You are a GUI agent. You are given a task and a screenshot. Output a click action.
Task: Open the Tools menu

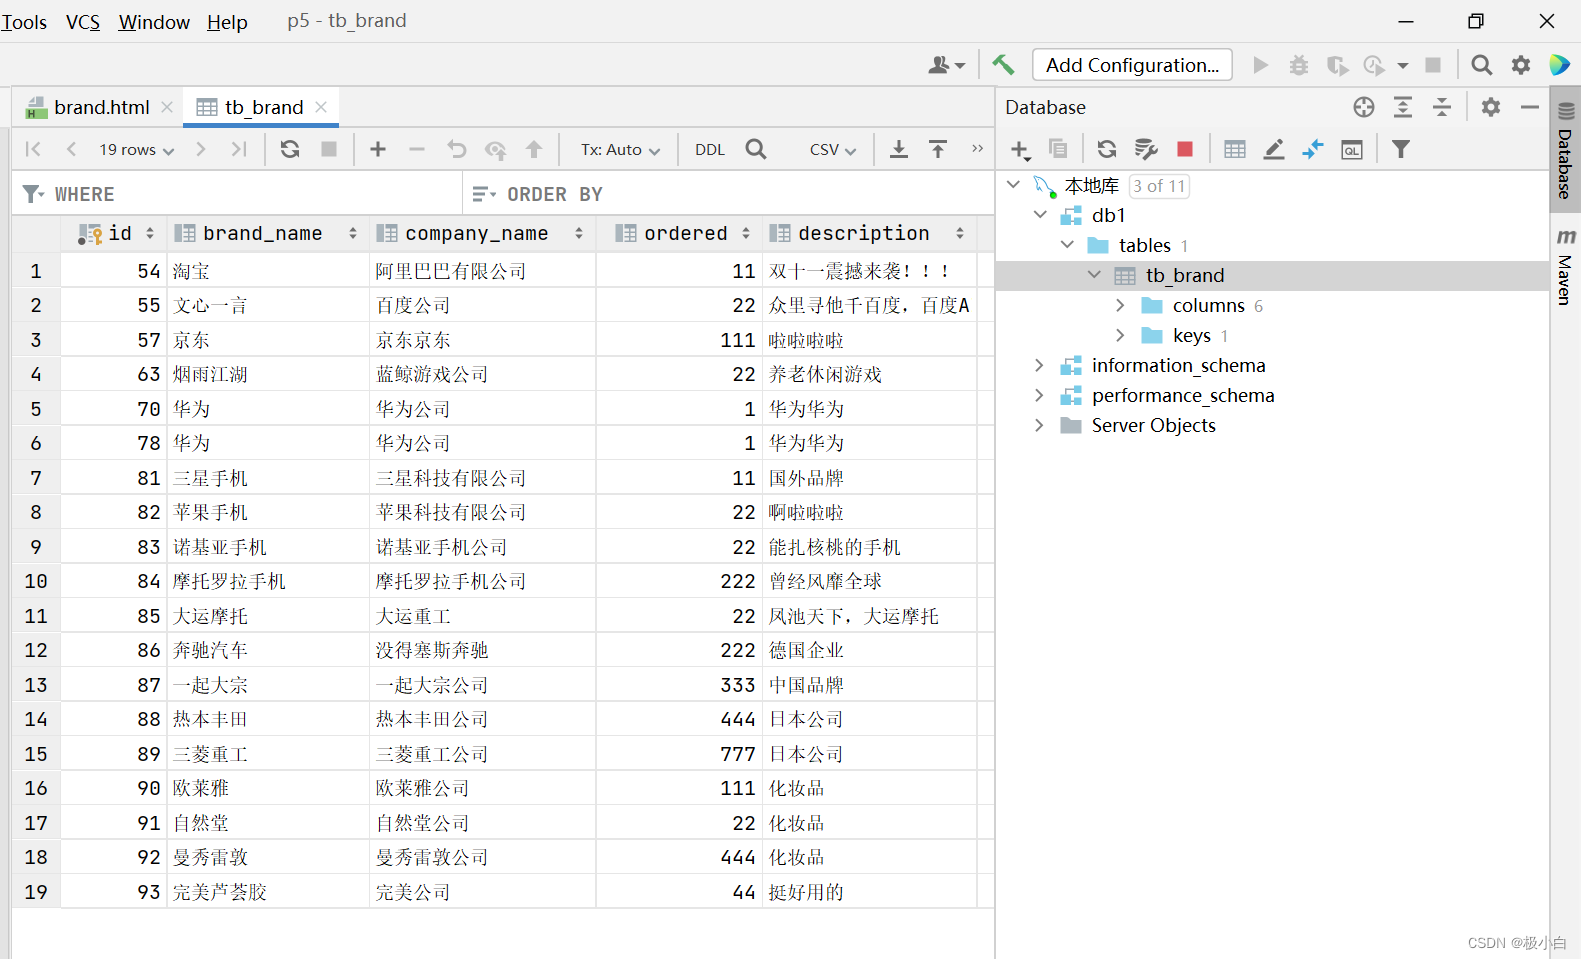pos(24,22)
